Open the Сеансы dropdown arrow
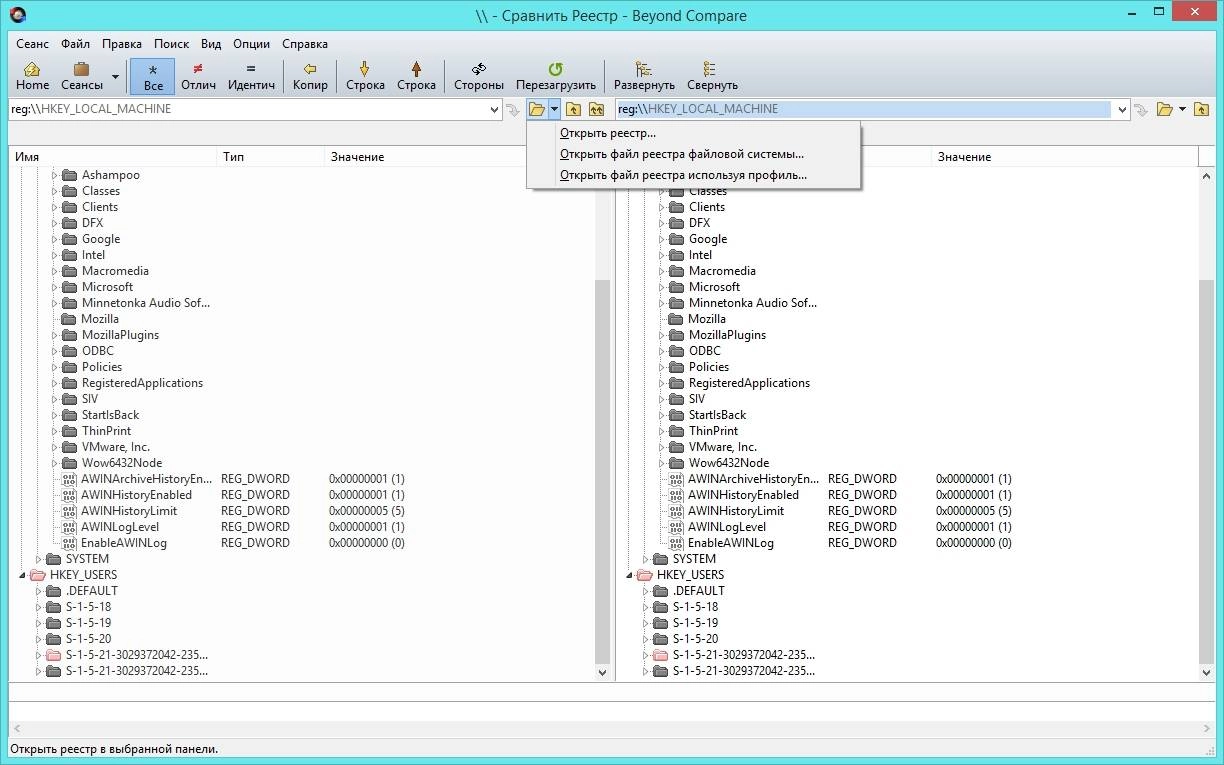Image resolution: width=1224 pixels, height=765 pixels. click(115, 77)
